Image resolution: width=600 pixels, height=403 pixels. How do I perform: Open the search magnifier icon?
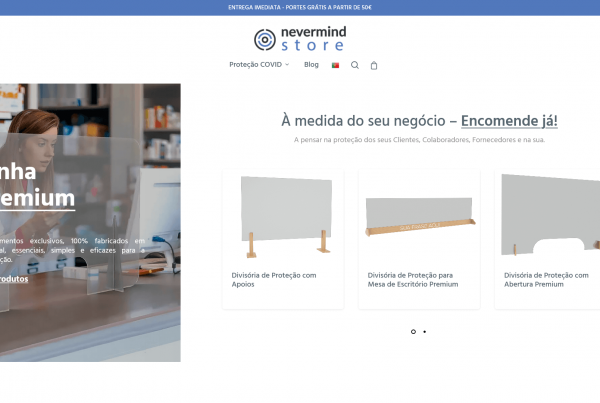tap(355, 65)
